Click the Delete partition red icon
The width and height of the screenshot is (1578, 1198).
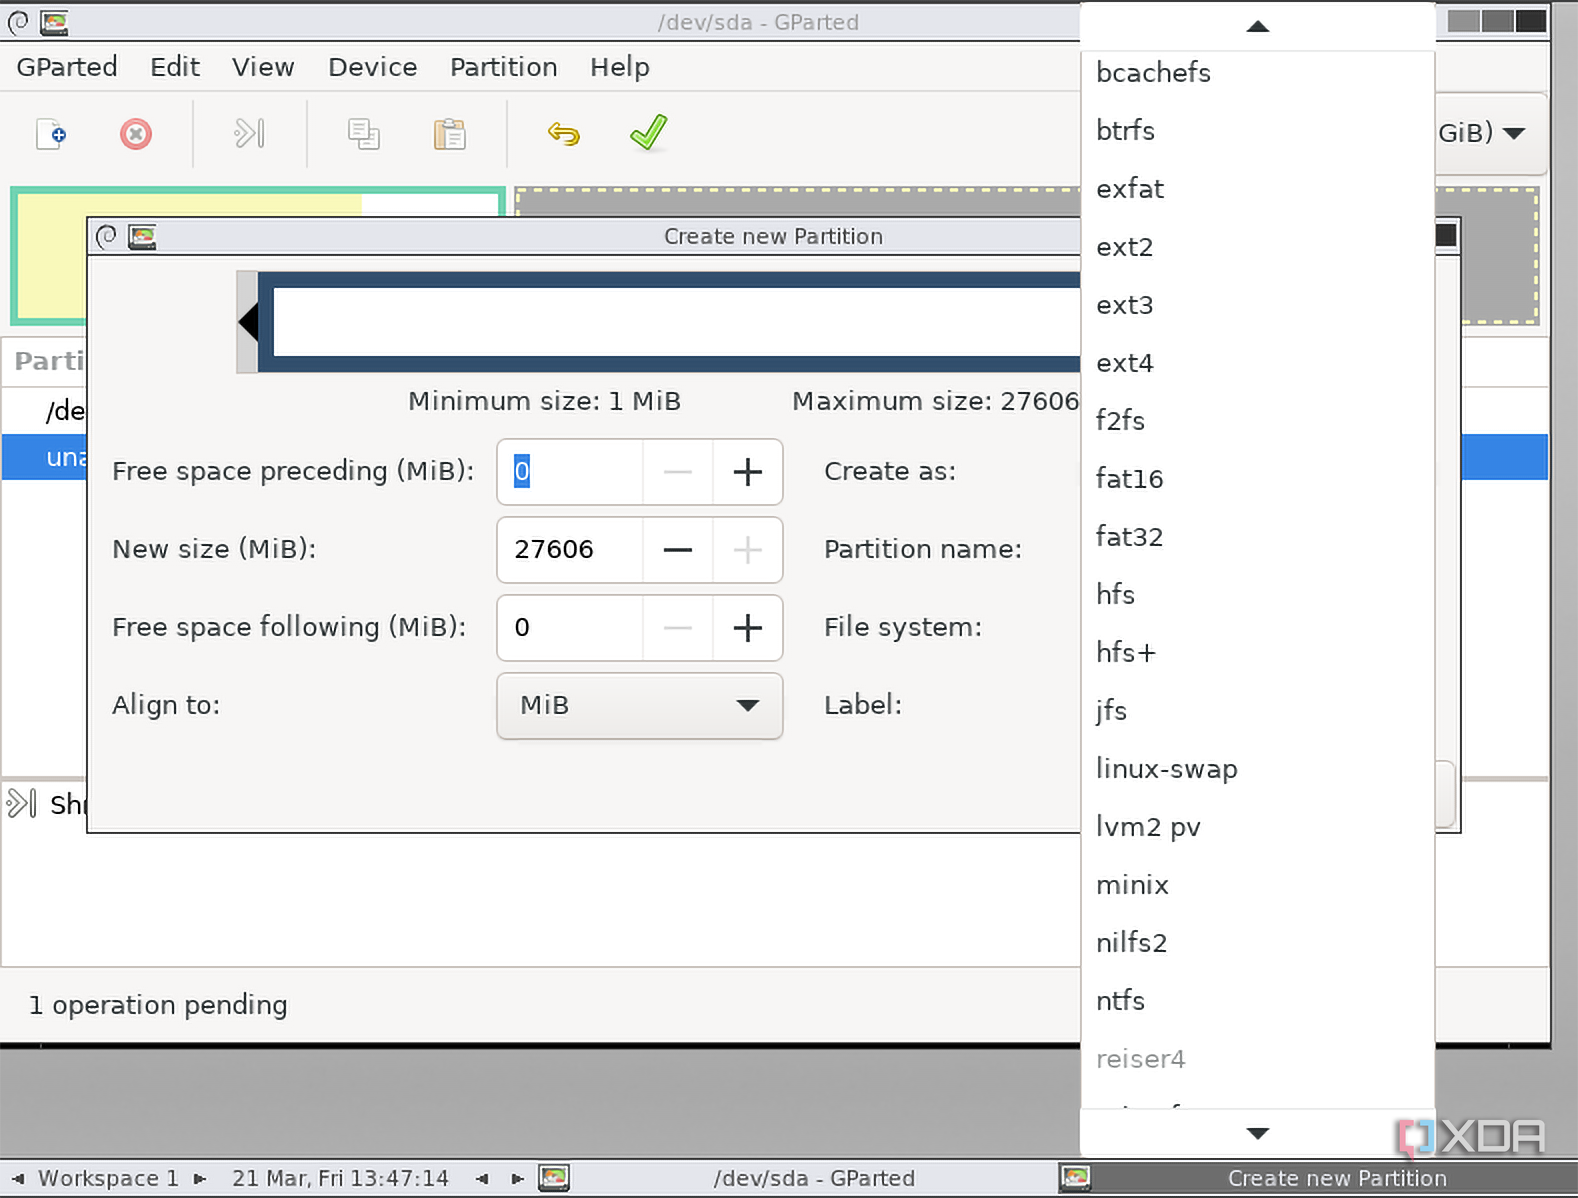pyautogui.click(x=136, y=134)
